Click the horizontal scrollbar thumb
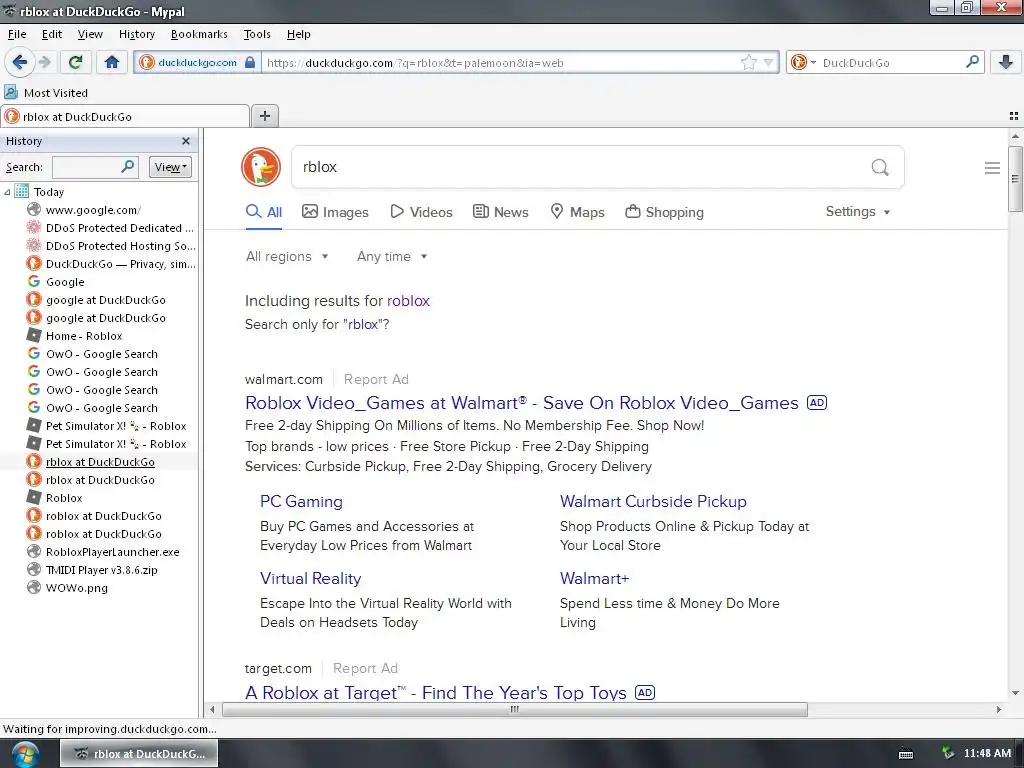Image resolution: width=1024 pixels, height=768 pixels. tap(515, 709)
